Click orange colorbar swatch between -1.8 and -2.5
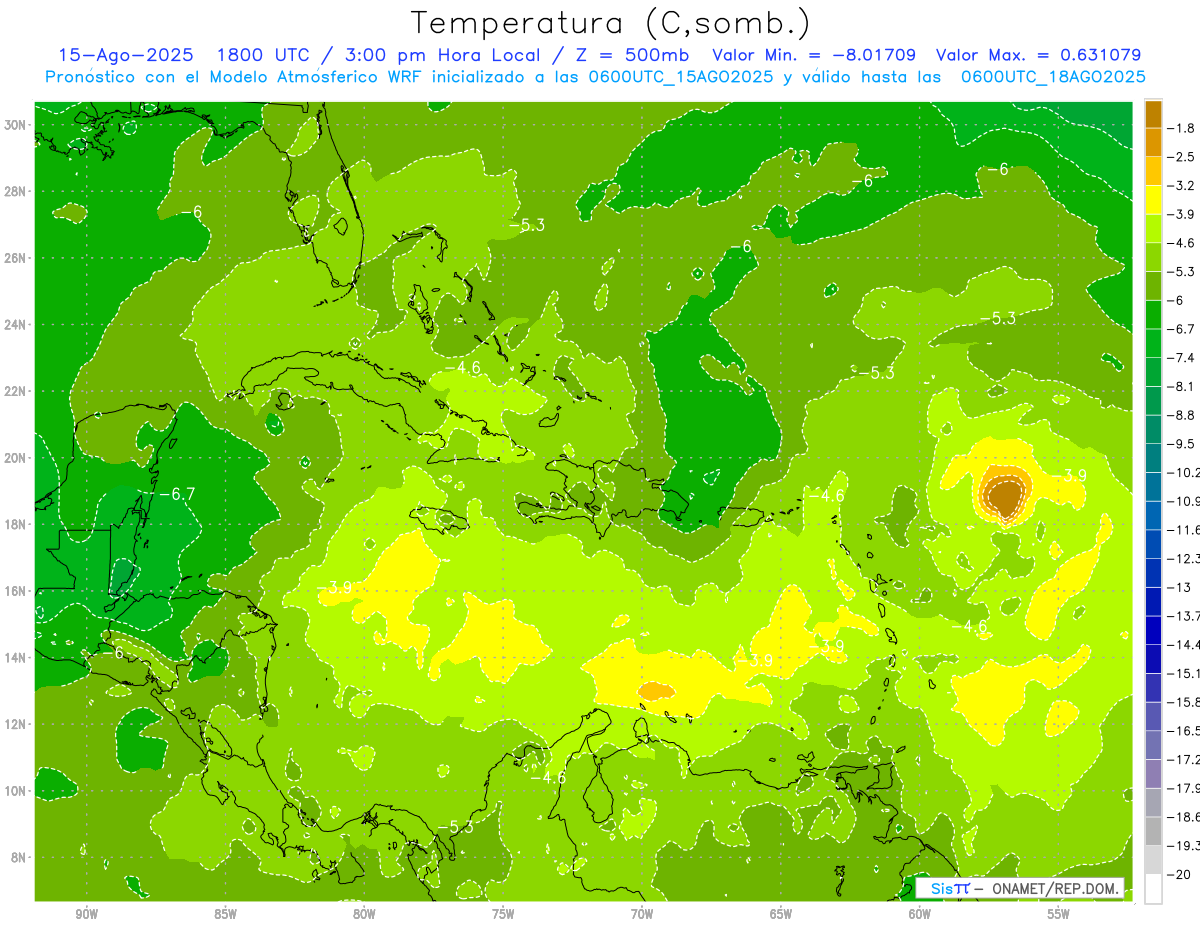 pyautogui.click(x=1153, y=142)
